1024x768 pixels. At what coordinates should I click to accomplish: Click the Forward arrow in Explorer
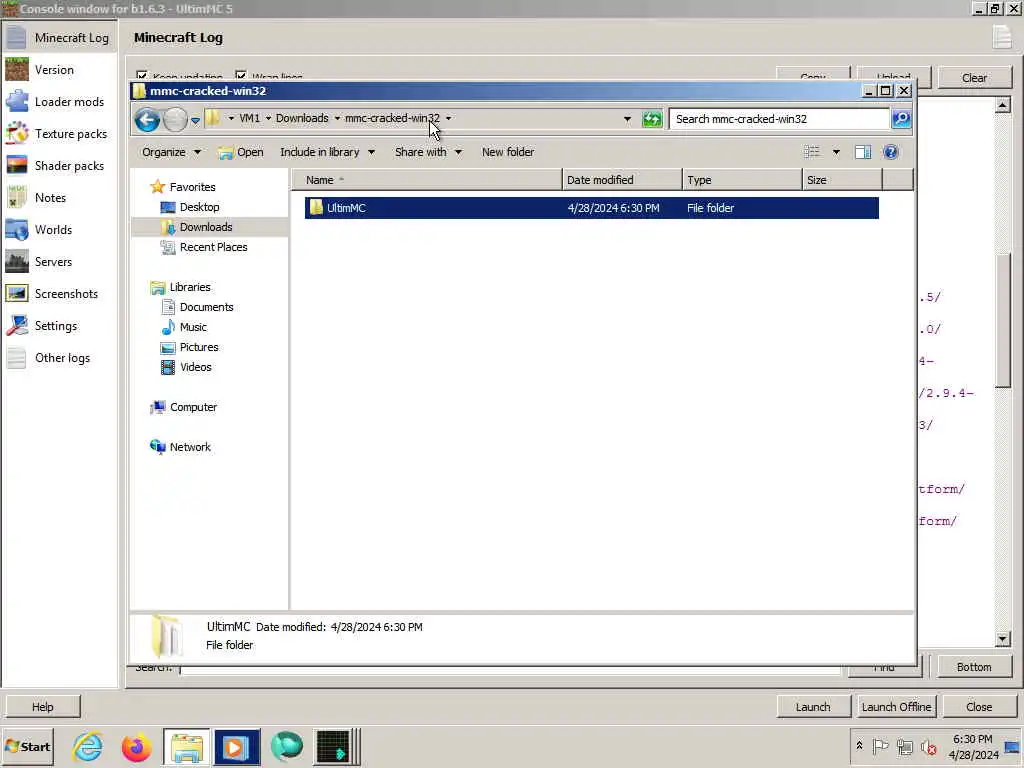(x=175, y=120)
